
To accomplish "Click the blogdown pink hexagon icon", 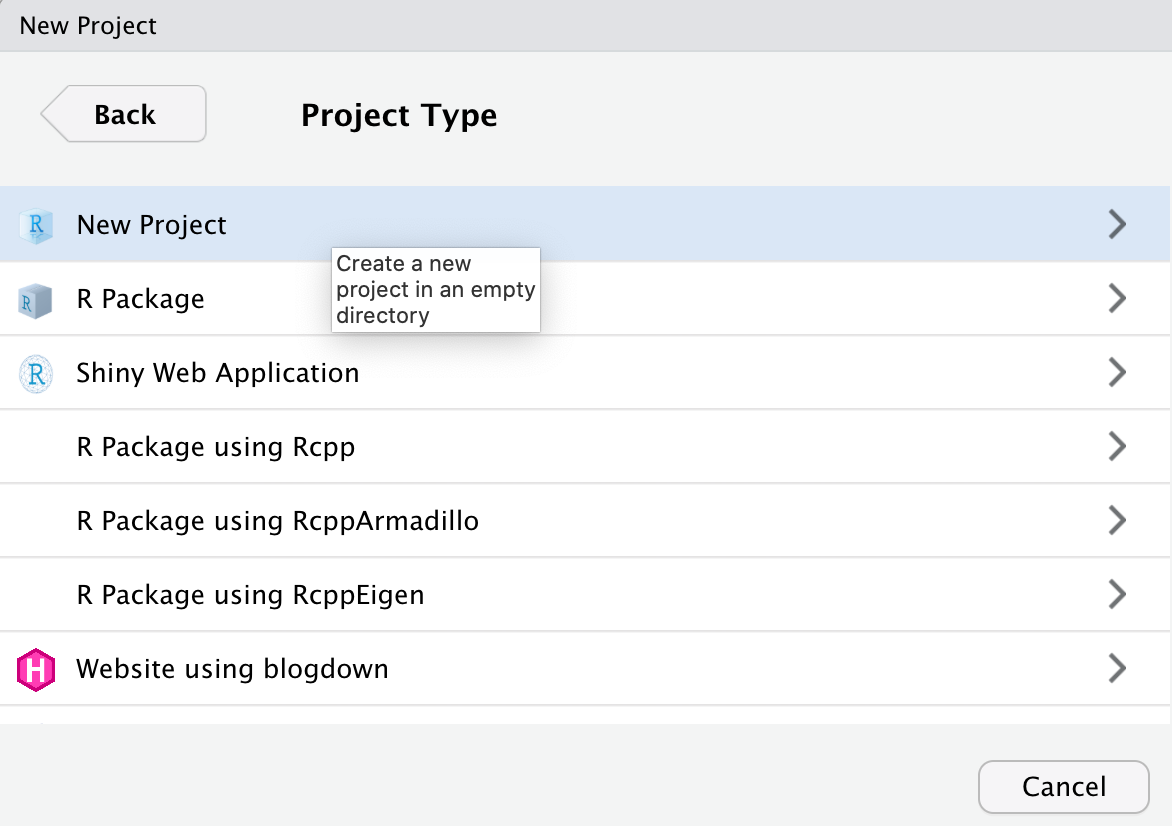I will [x=35, y=669].
